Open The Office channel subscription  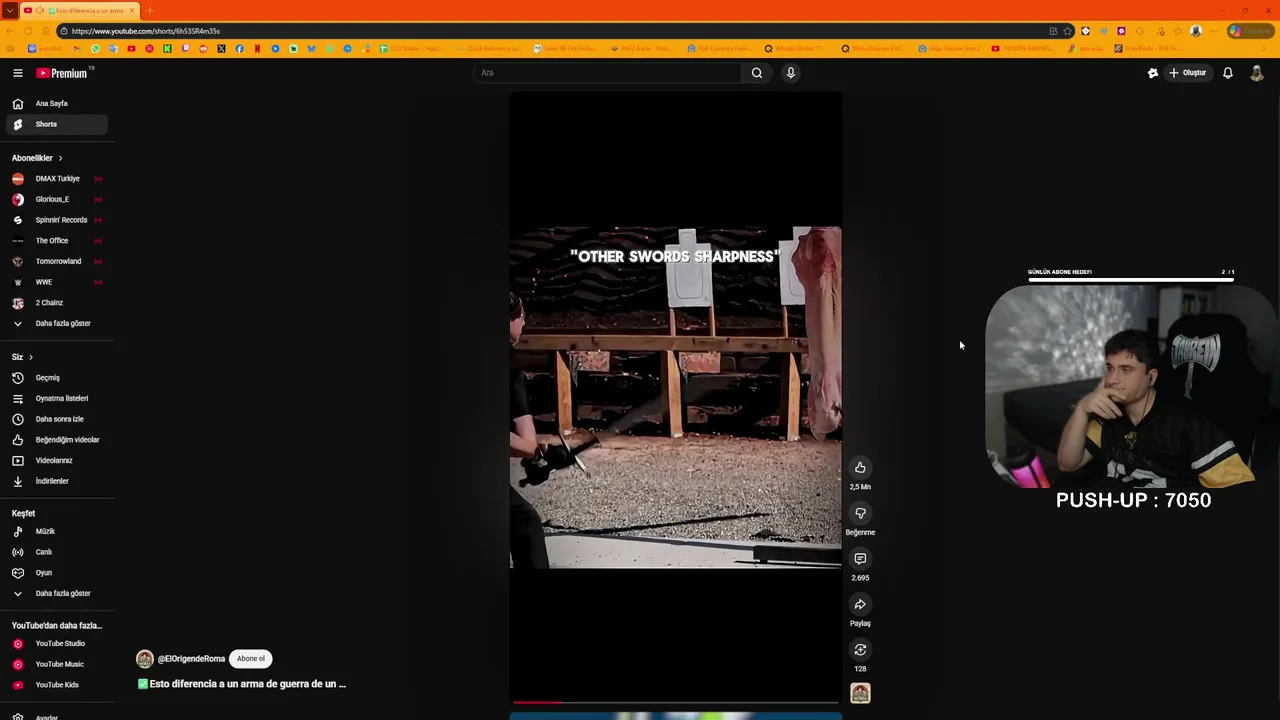[x=57, y=241]
